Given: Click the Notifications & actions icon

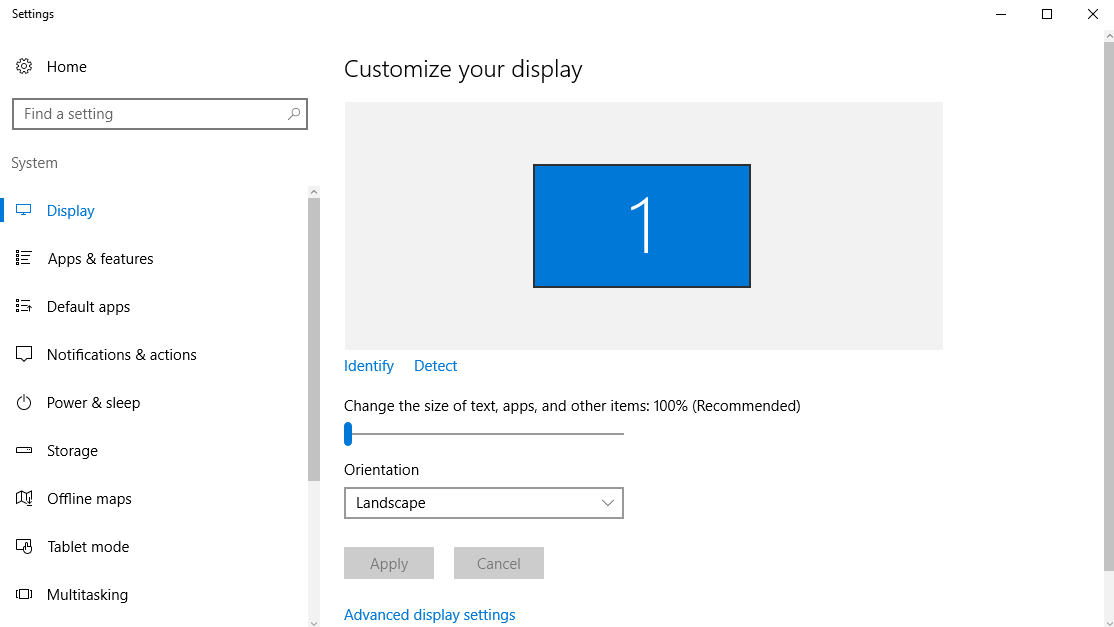Looking at the screenshot, I should (24, 354).
